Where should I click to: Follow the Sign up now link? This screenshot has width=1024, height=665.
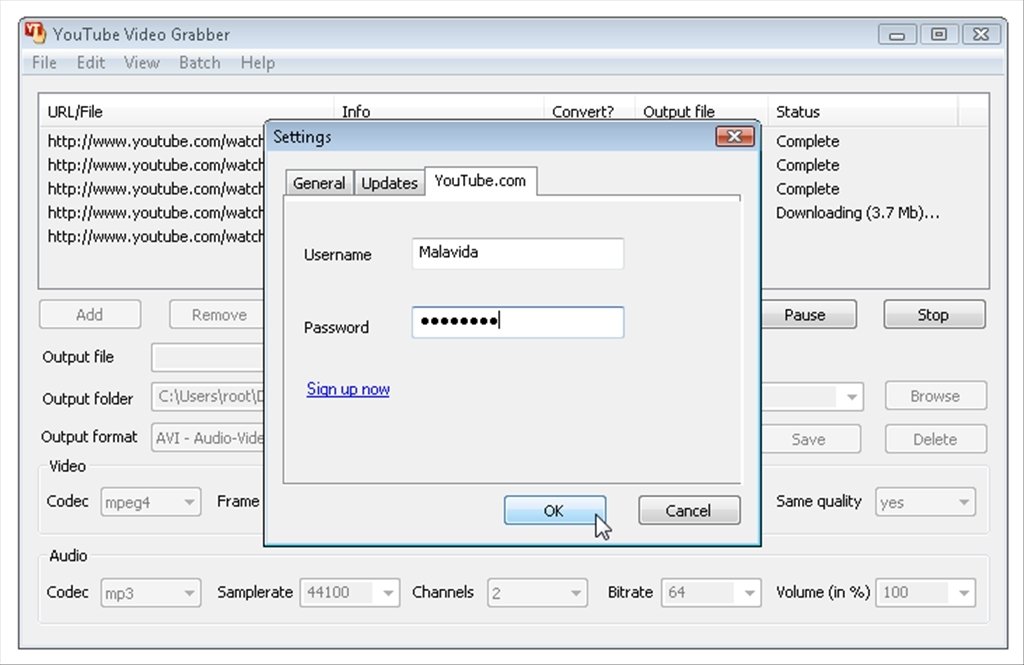[348, 389]
